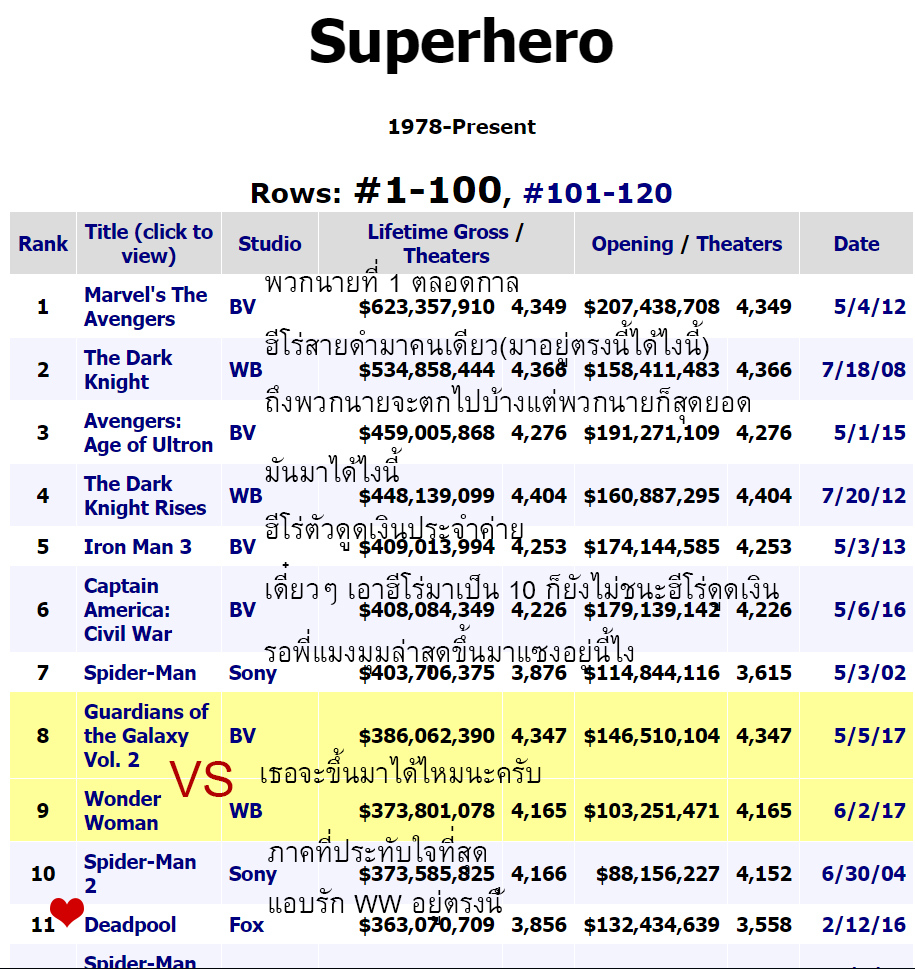Open The Dark Knight Rises link

click(145, 496)
